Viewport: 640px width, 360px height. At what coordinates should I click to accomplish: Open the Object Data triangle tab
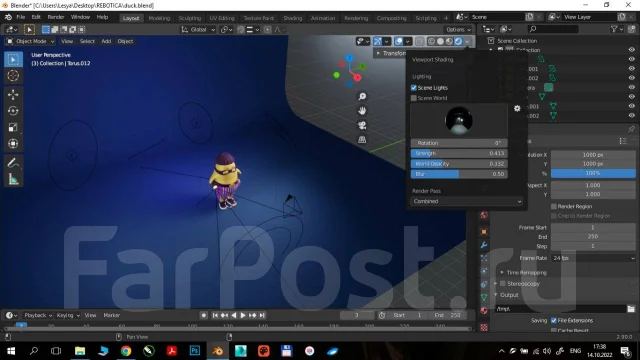point(484,297)
